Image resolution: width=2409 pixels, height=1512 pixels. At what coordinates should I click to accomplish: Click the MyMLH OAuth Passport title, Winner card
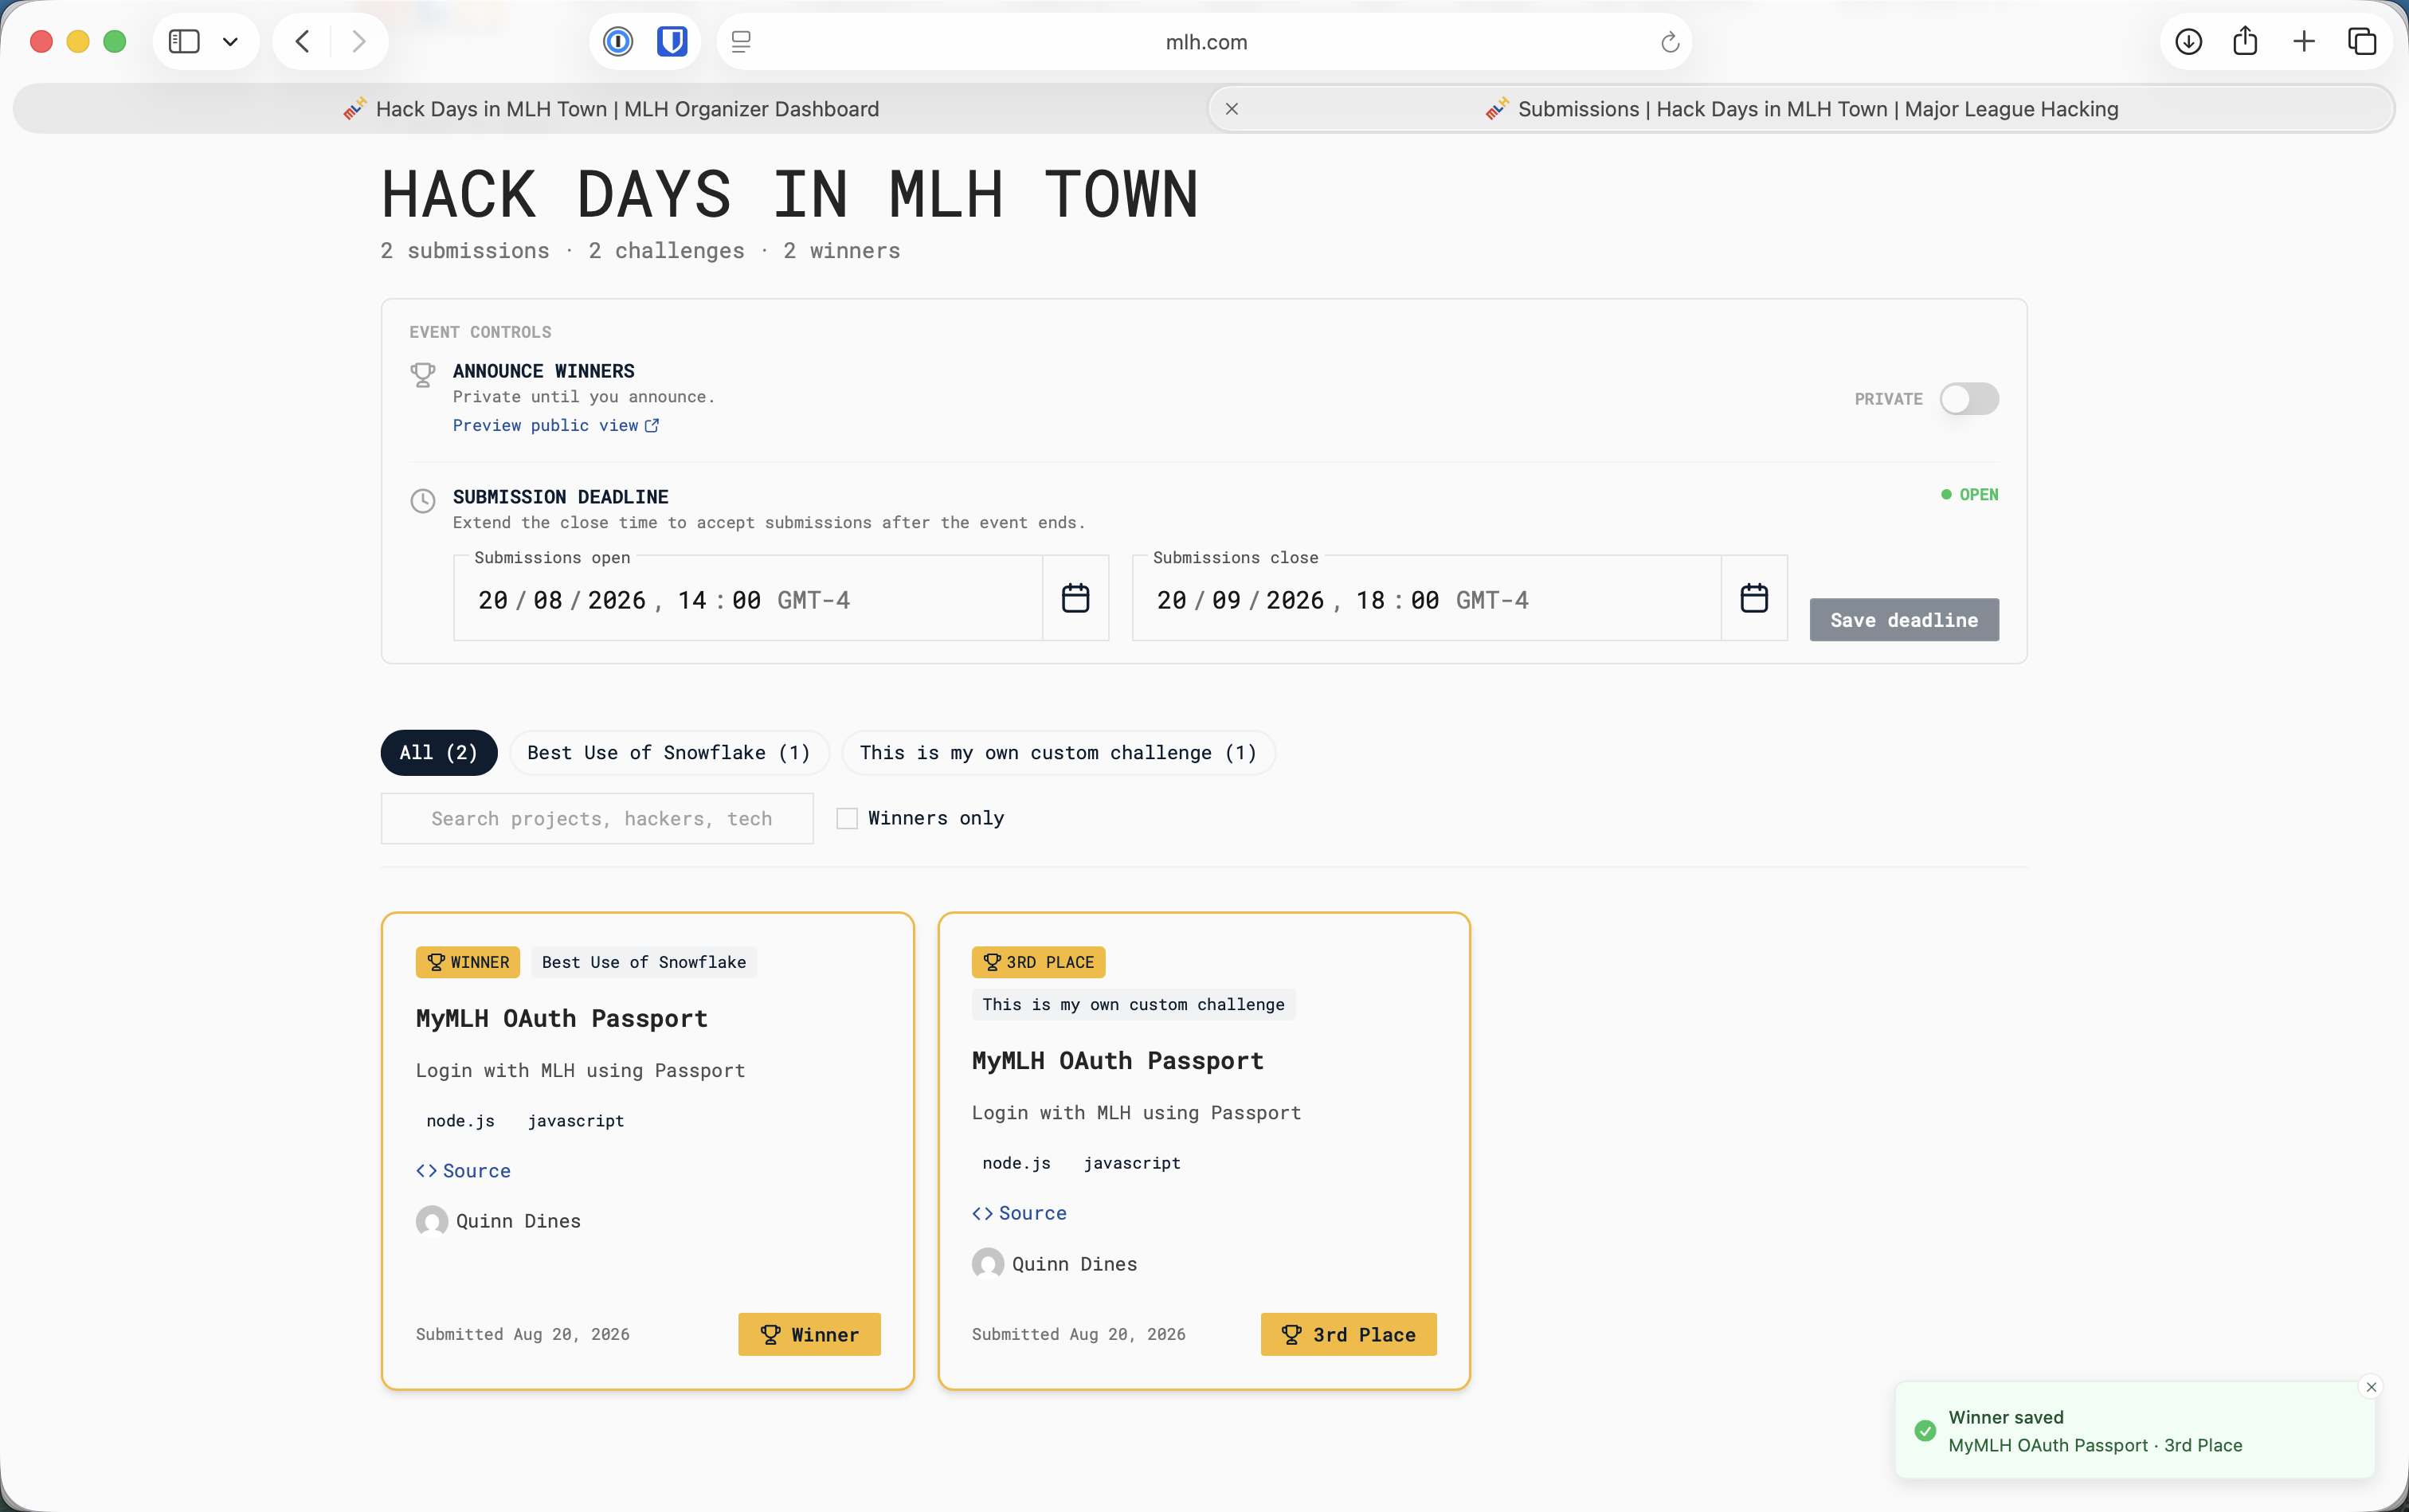(x=562, y=1019)
